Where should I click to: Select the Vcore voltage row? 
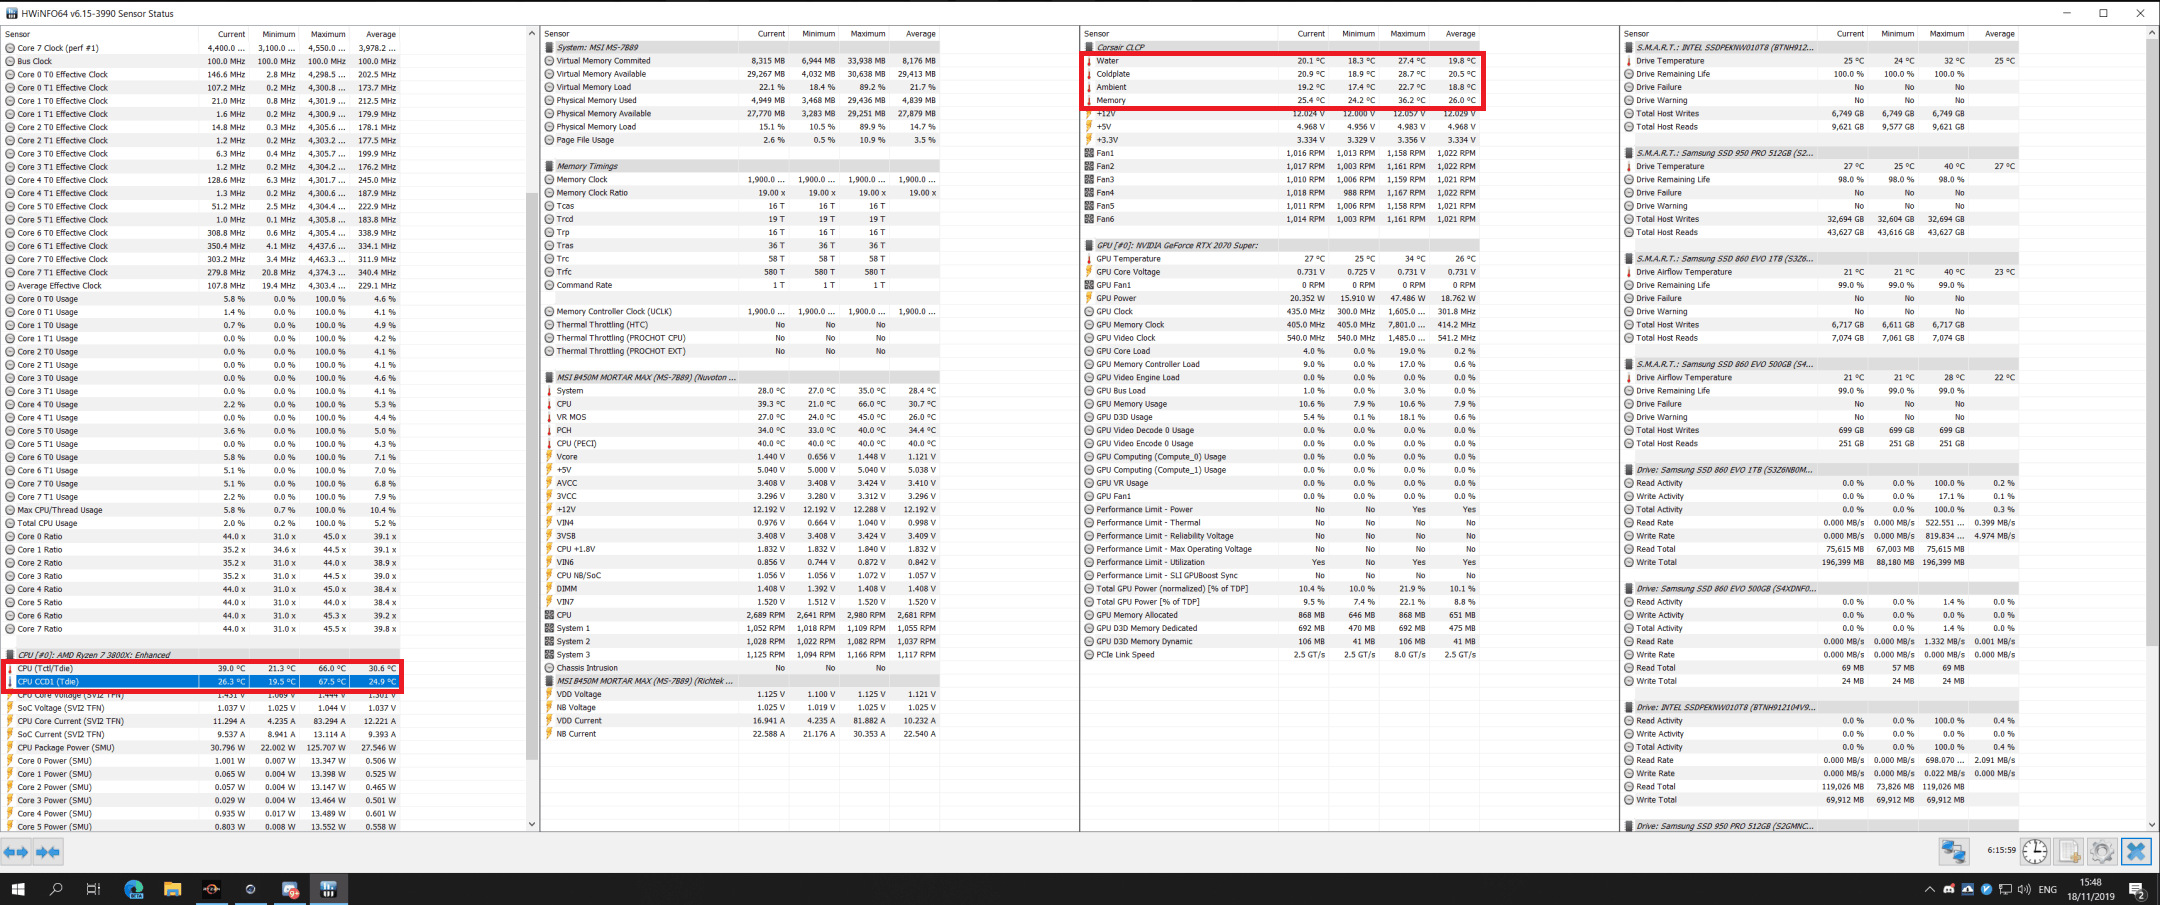(x=741, y=457)
